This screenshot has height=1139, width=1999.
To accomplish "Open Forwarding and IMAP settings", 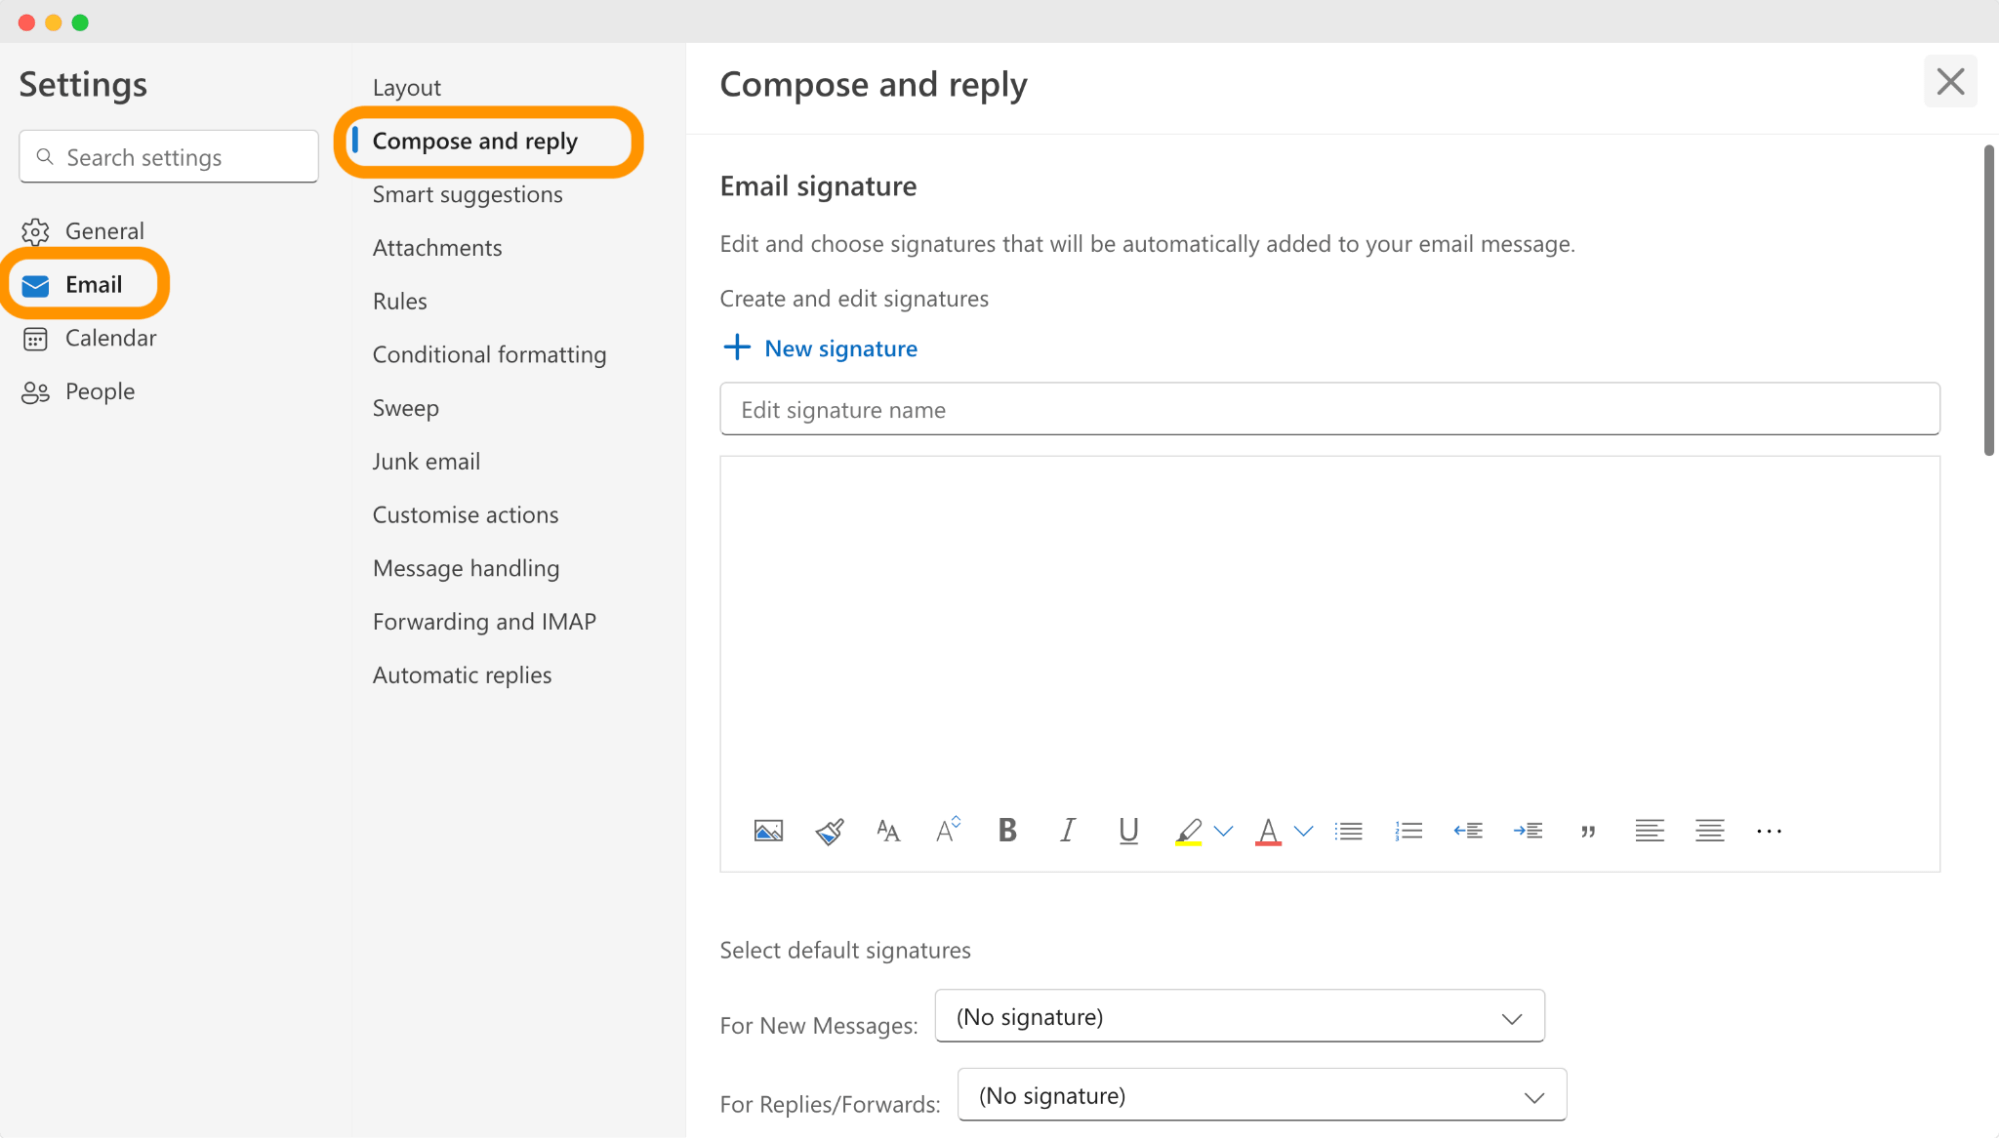I will tap(484, 622).
